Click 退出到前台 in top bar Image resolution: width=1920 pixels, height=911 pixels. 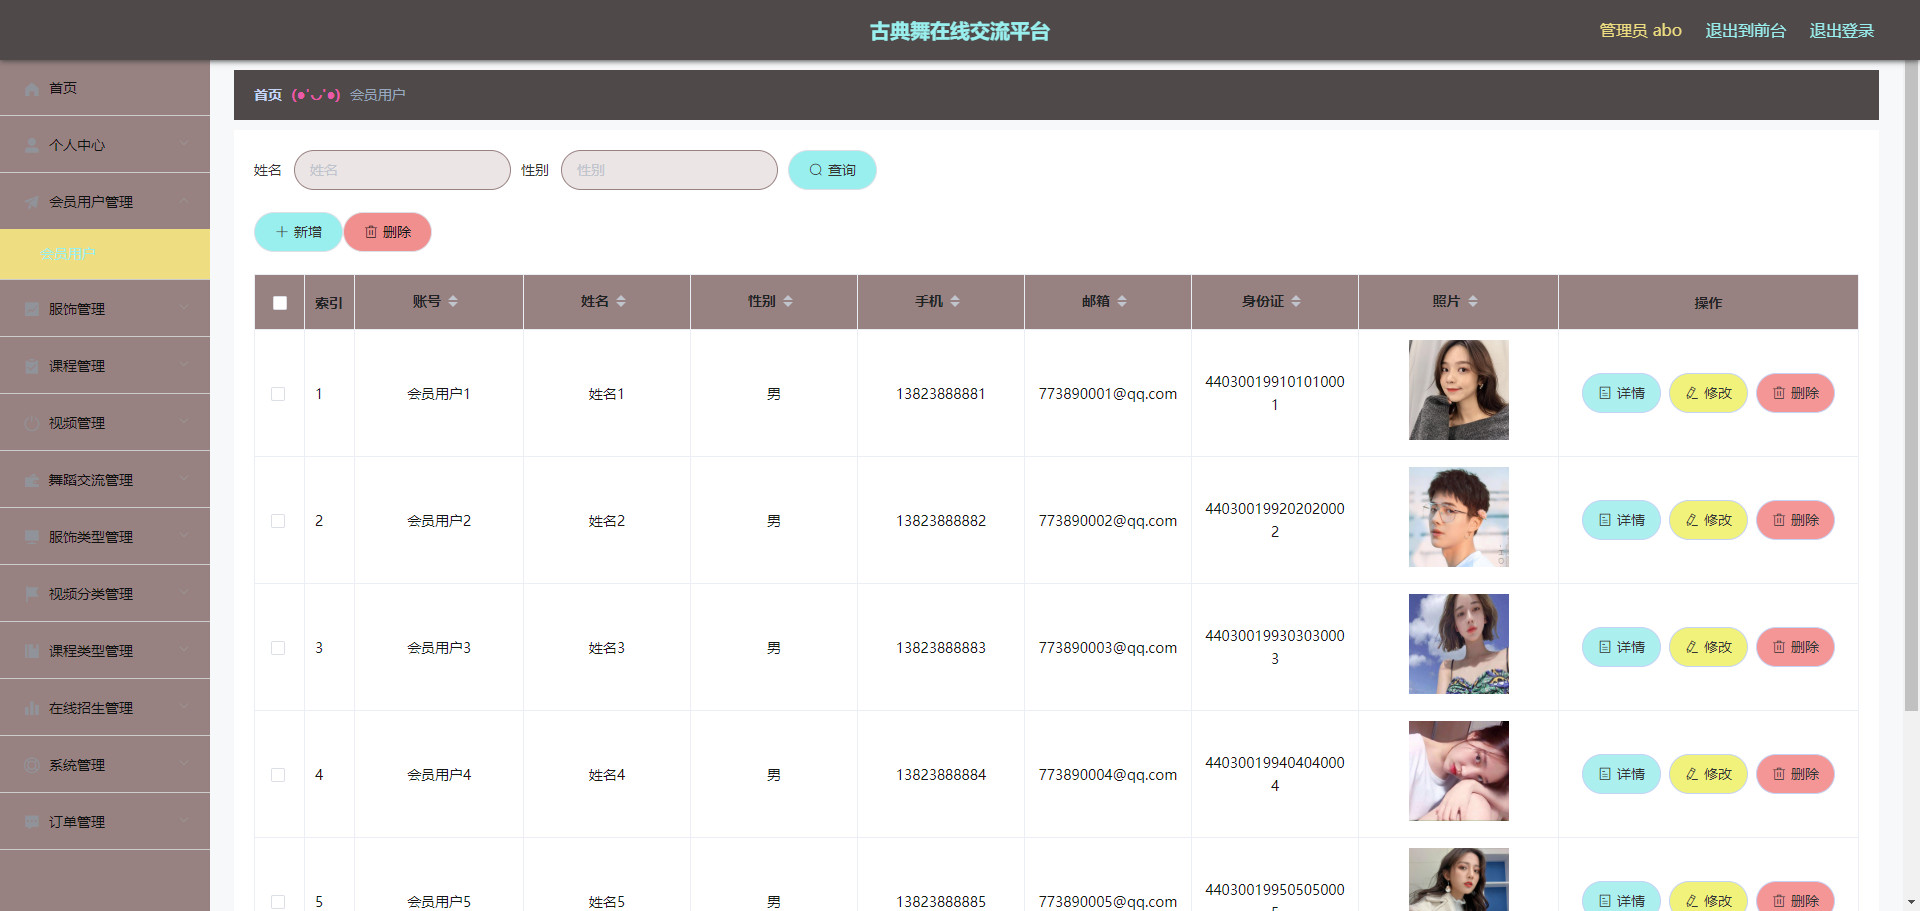click(x=1745, y=31)
